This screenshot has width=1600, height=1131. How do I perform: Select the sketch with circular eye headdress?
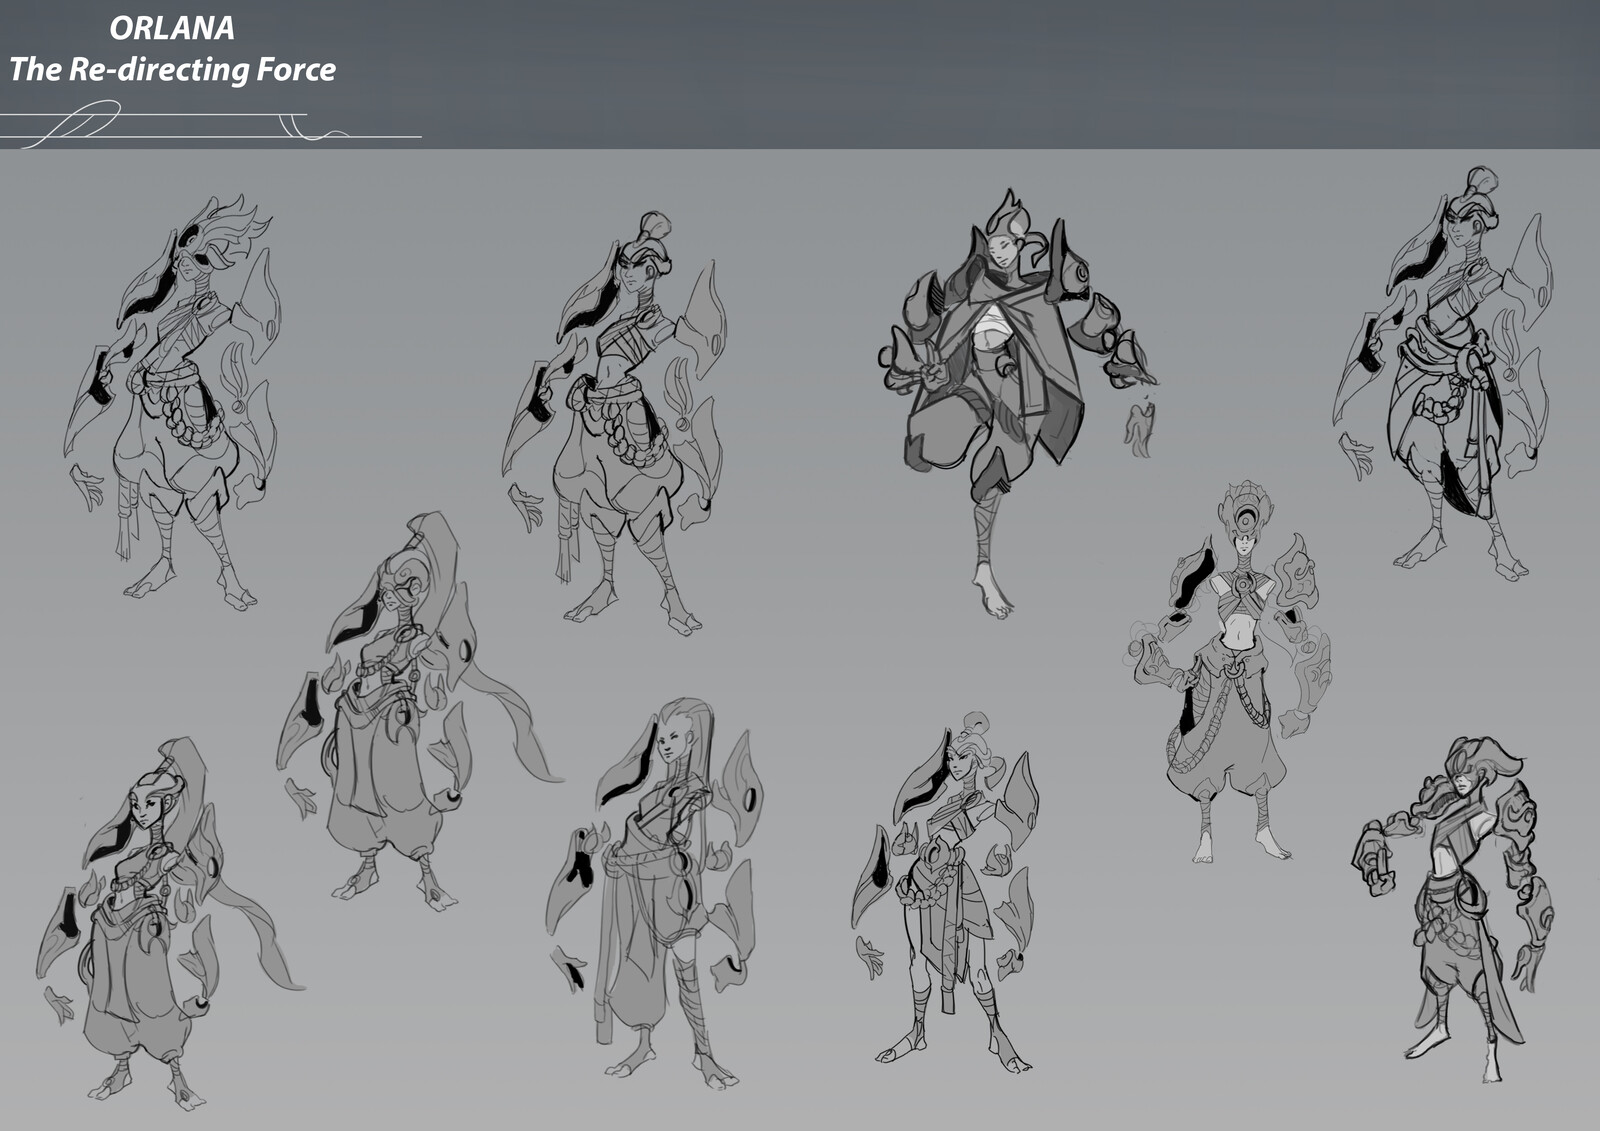pyautogui.click(x=1231, y=672)
